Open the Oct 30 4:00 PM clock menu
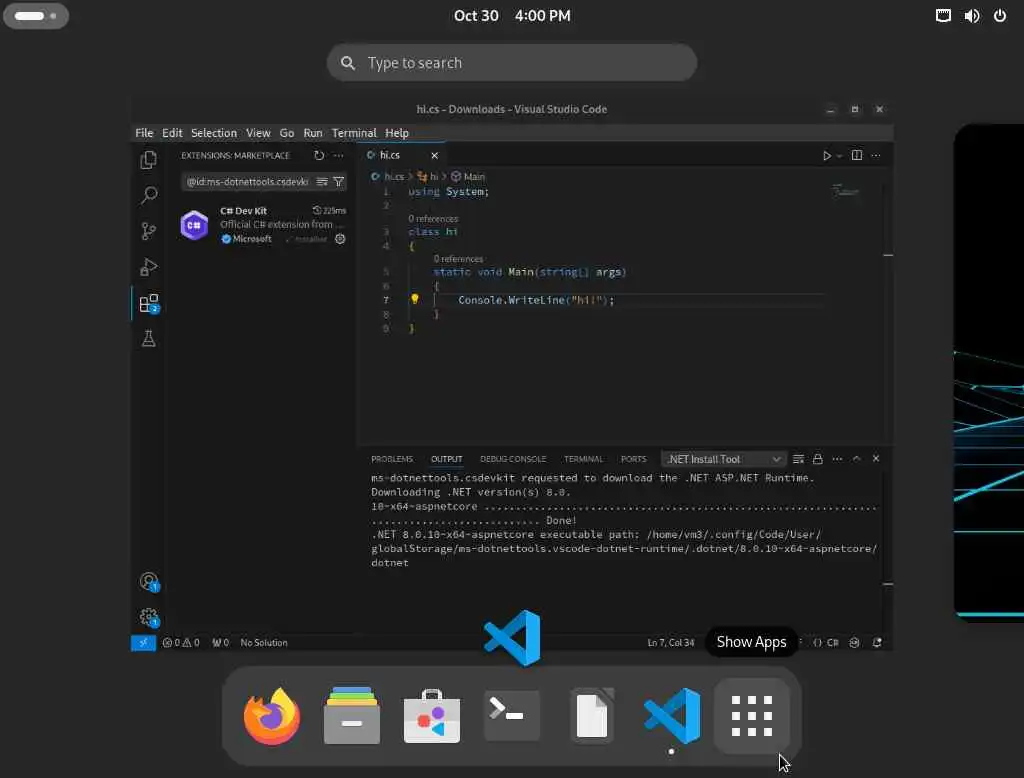Screen dimensions: 1024x778 click(x=512, y=16)
